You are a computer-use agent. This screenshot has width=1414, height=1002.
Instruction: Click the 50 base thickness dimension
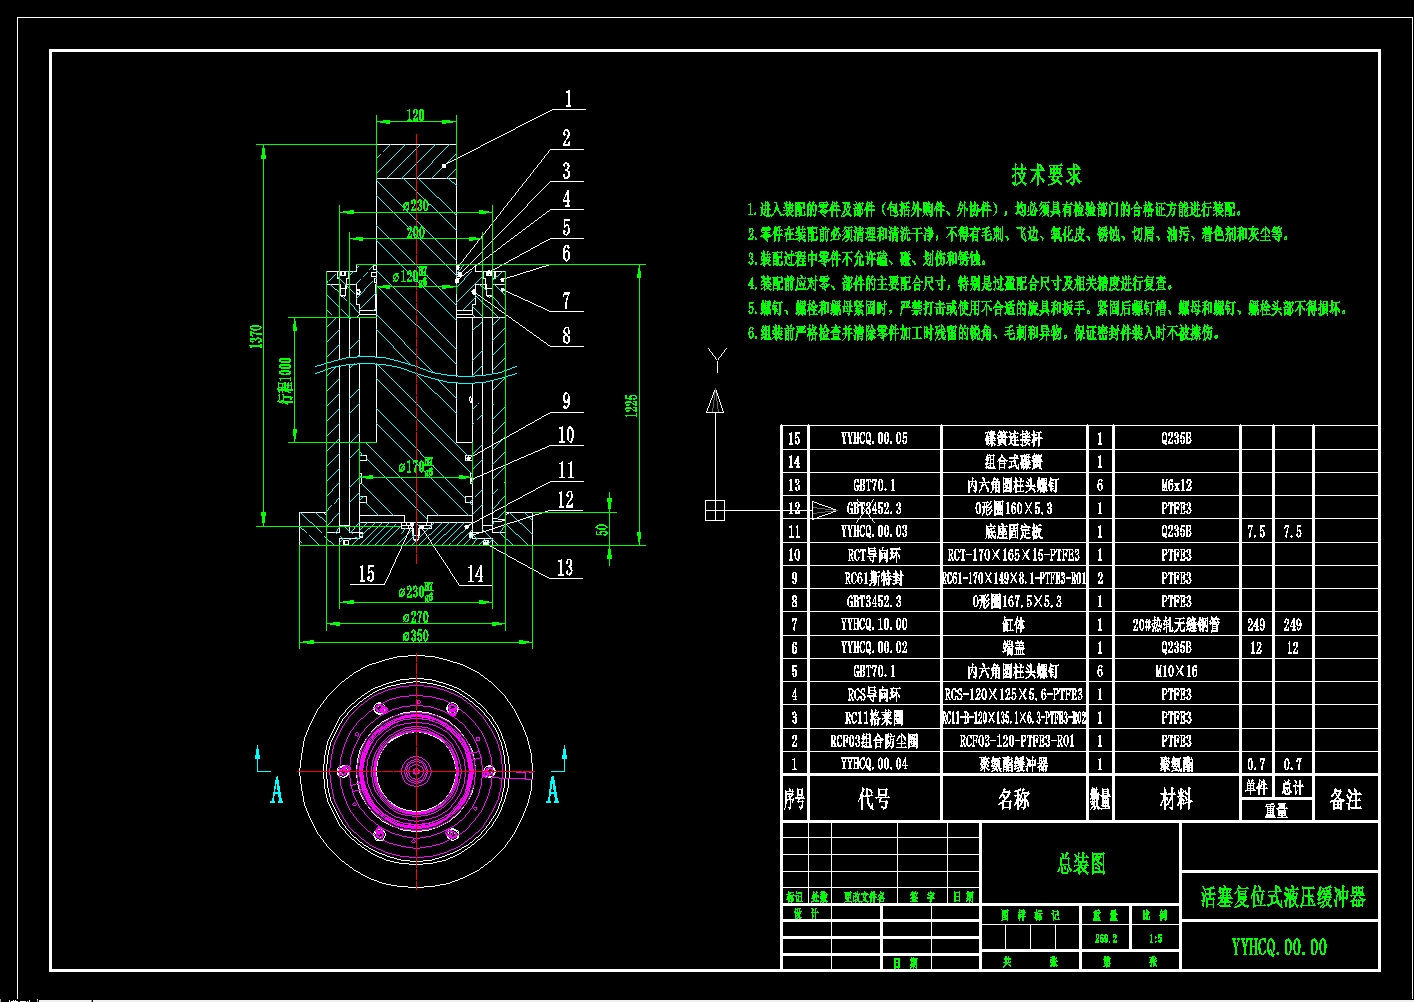tap(602, 530)
